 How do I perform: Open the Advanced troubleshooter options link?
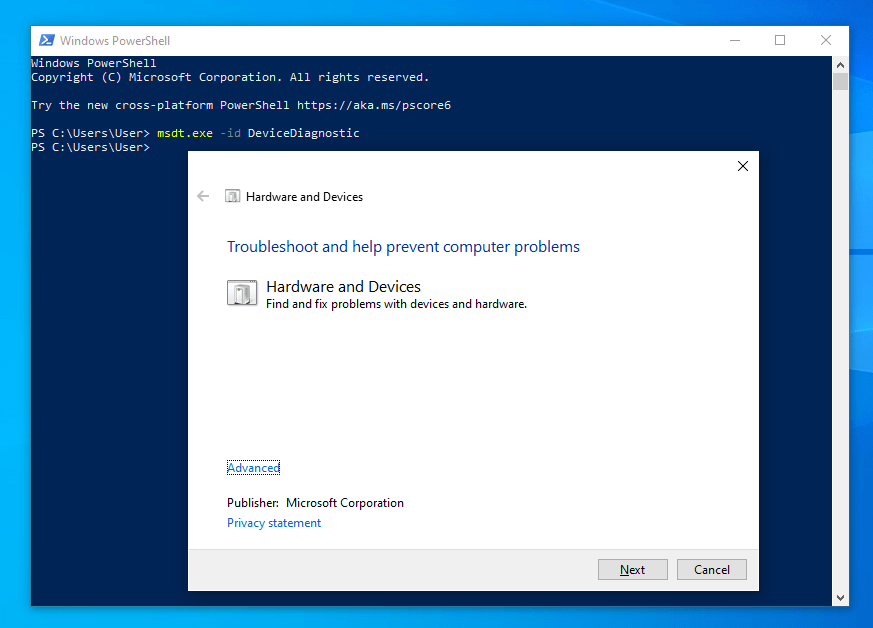coord(253,468)
